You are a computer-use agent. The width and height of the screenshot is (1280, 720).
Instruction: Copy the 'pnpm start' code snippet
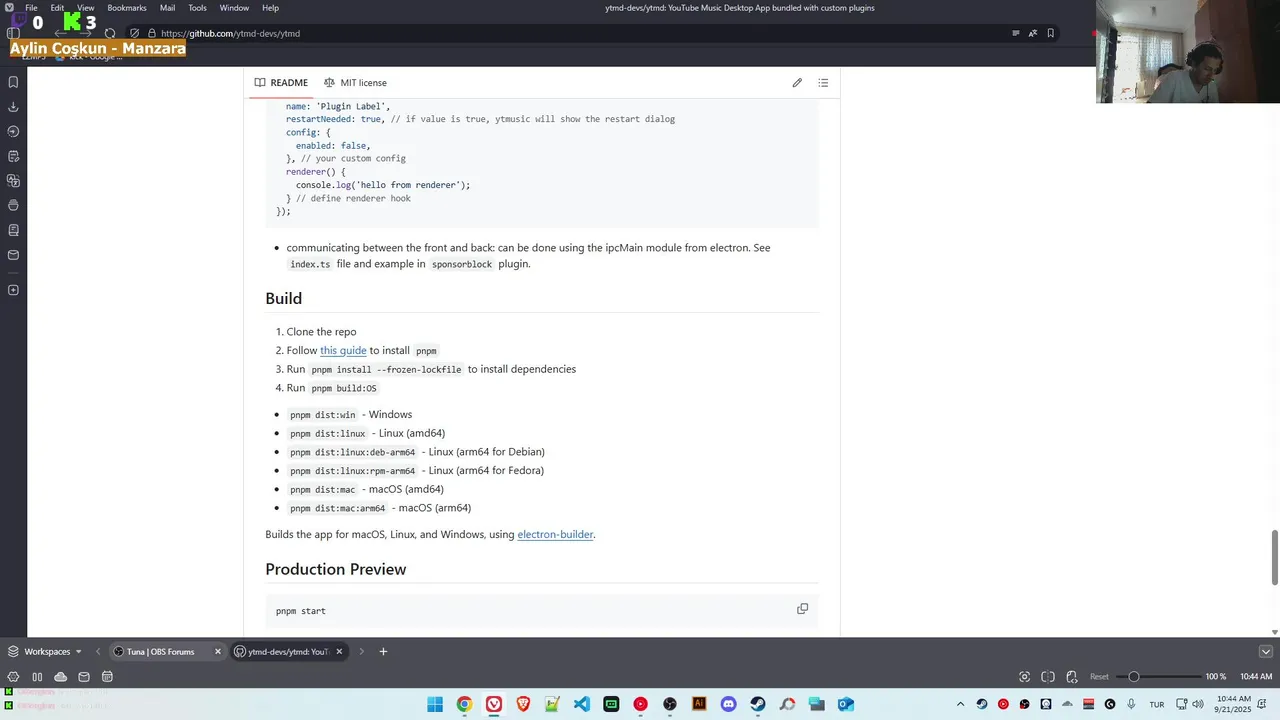[802, 608]
